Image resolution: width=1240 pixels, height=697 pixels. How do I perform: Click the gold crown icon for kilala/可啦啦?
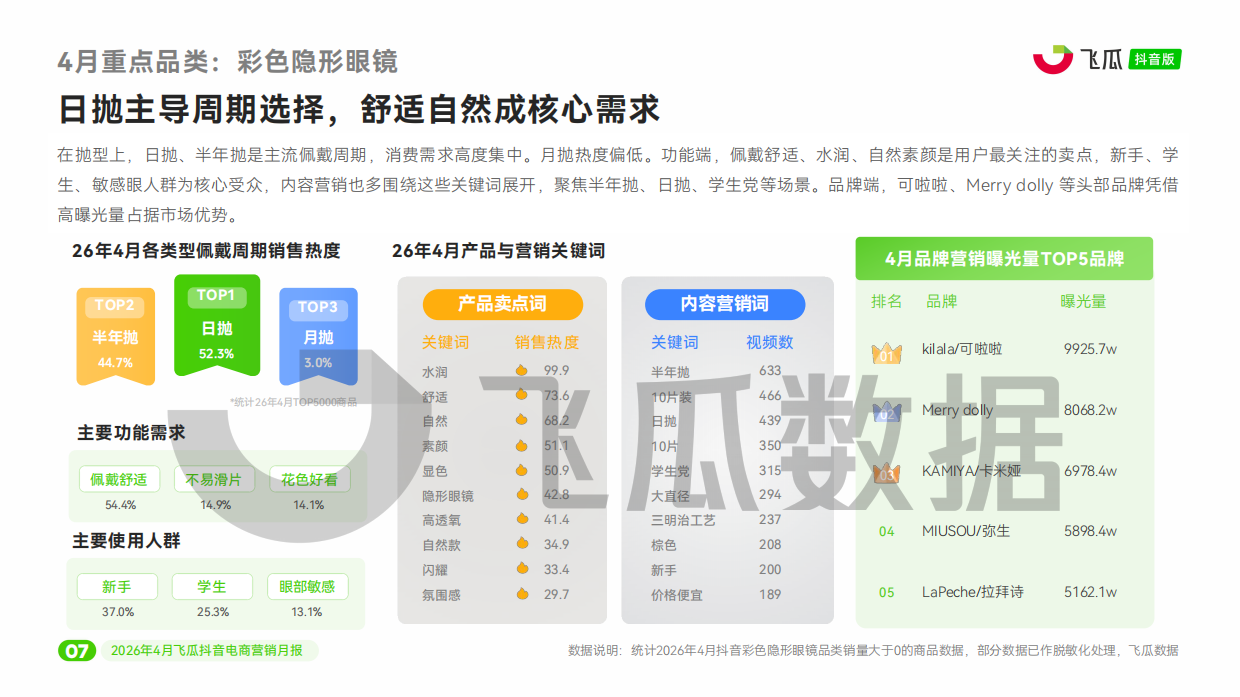pos(887,352)
